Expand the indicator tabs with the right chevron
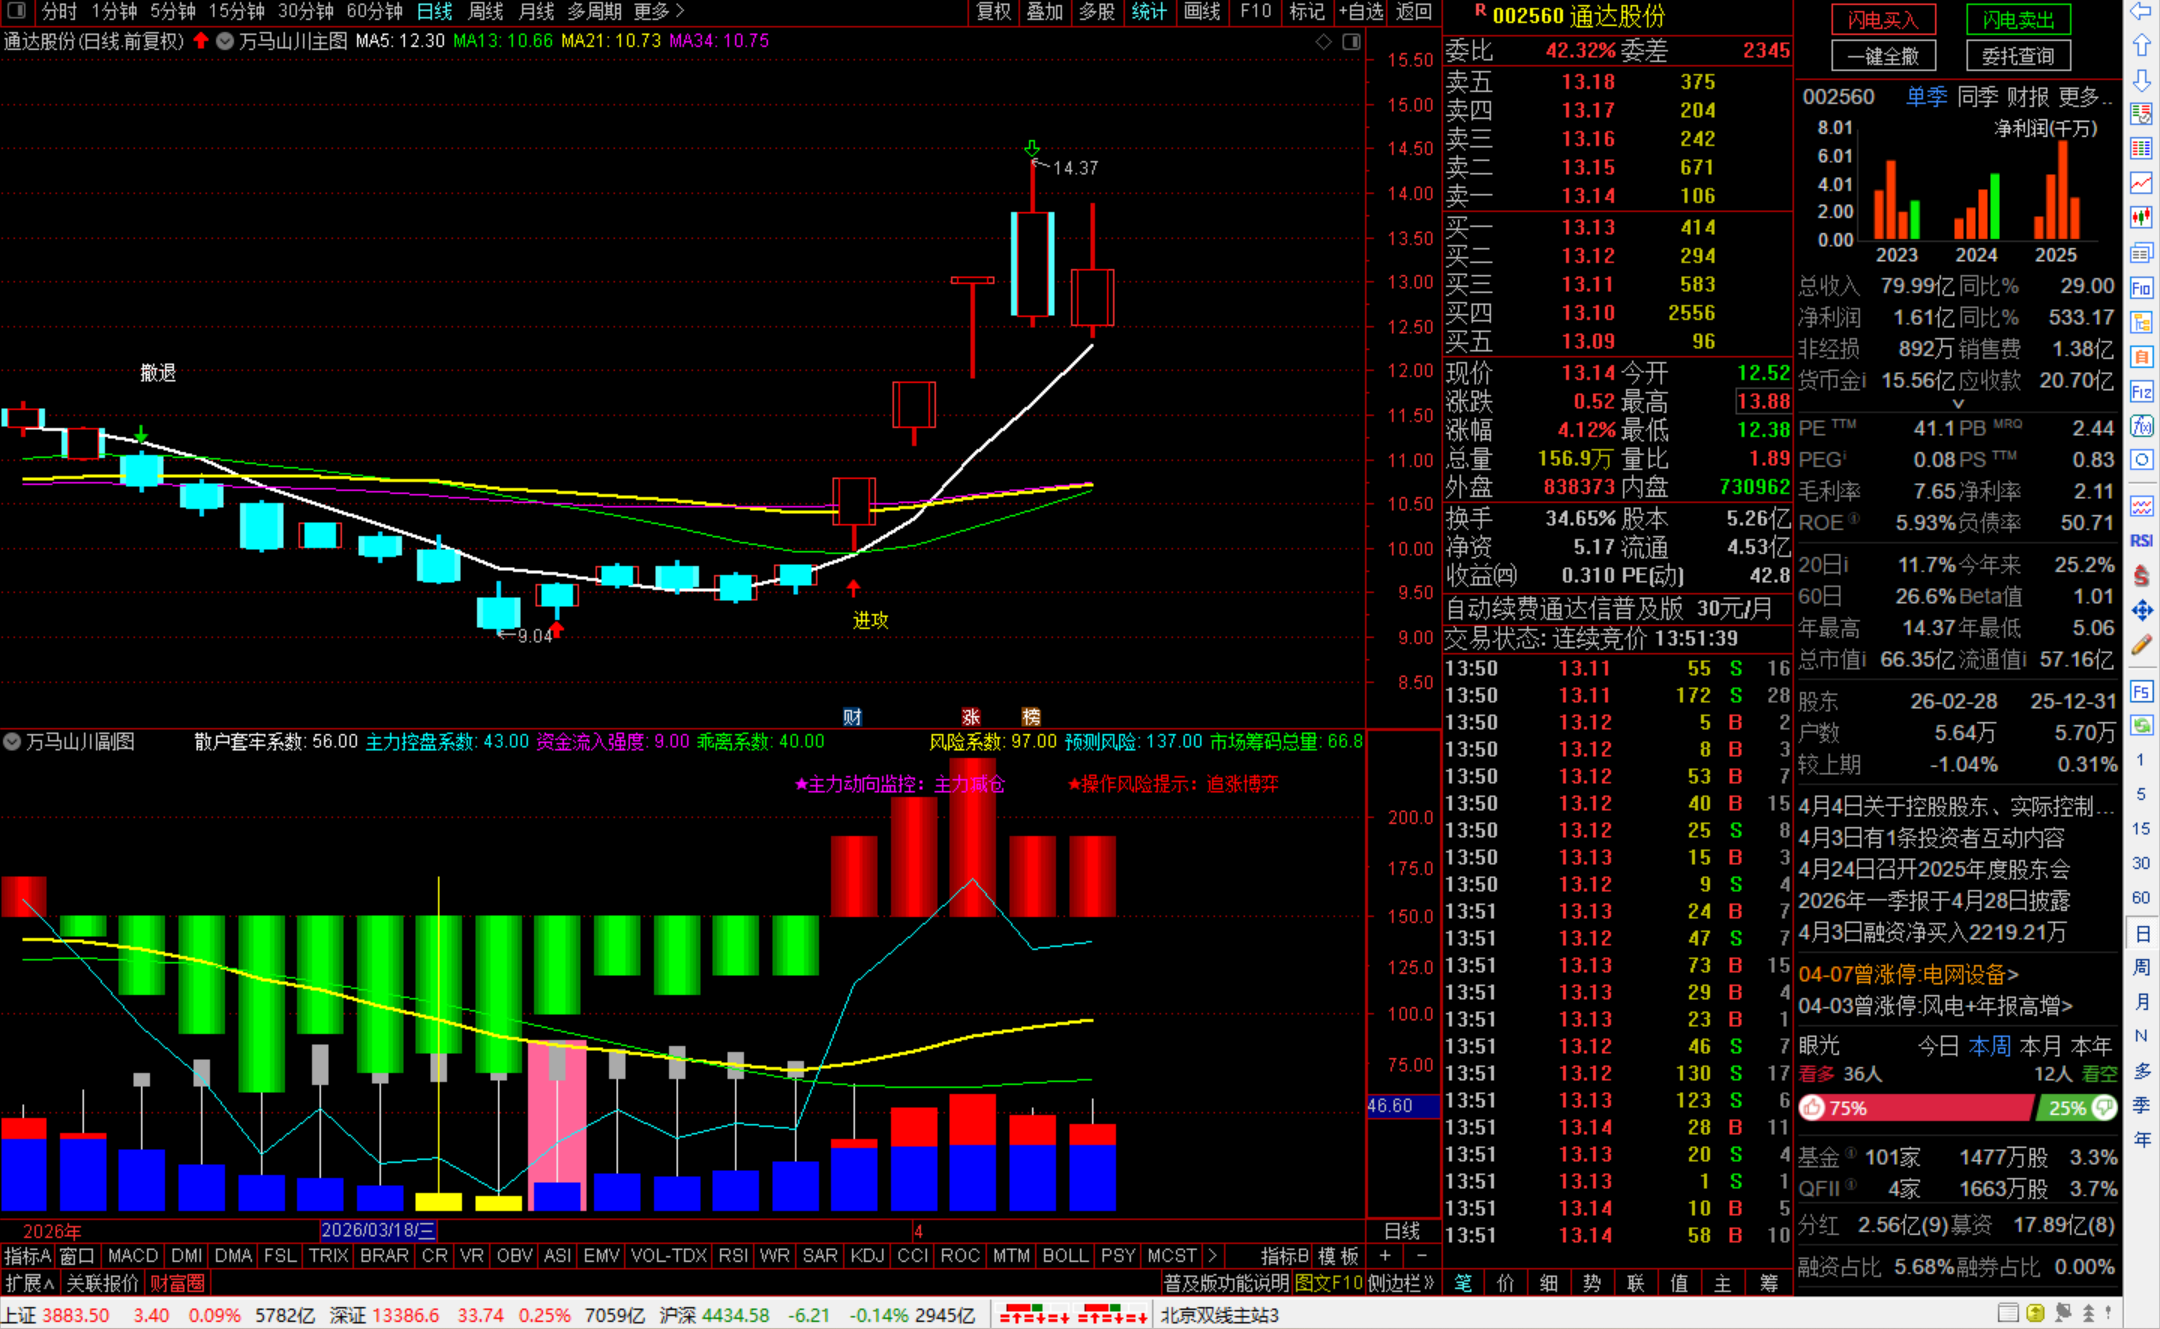 (x=1213, y=1255)
